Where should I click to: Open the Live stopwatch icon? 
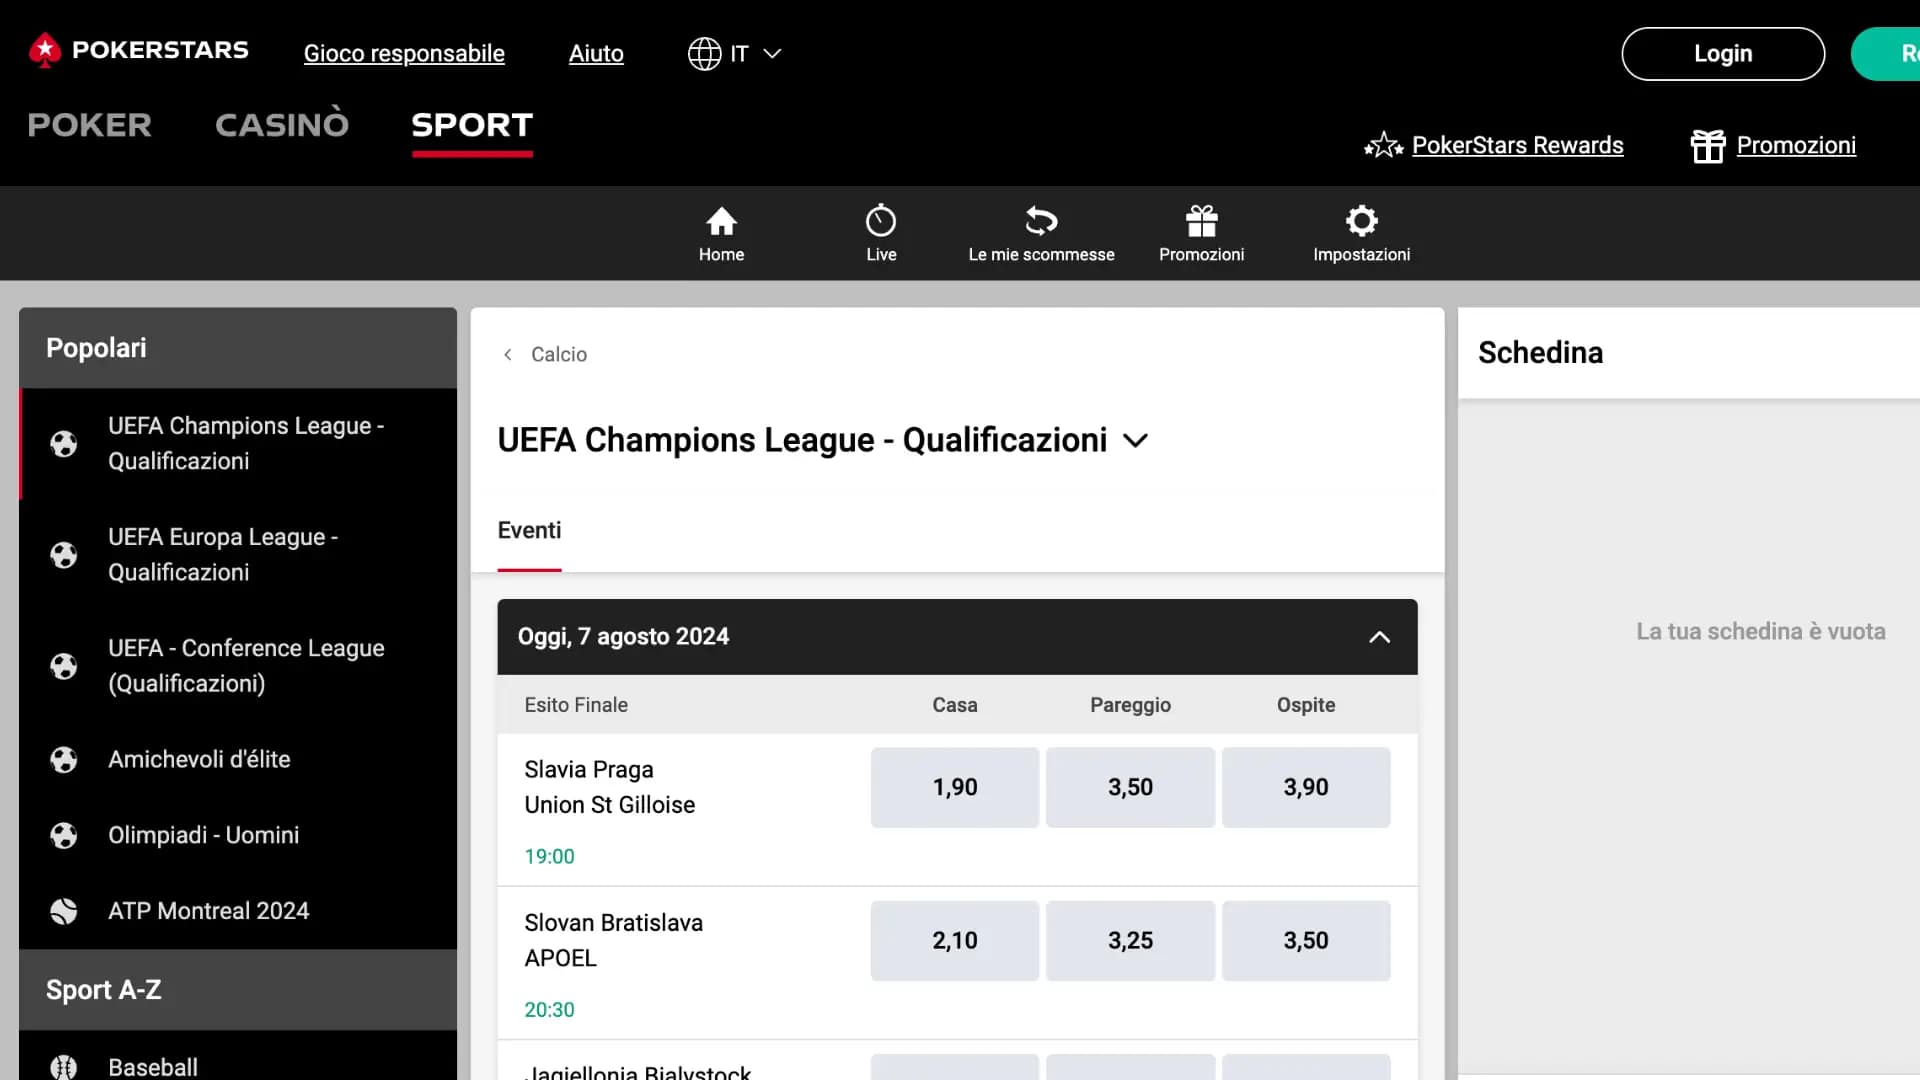point(881,221)
